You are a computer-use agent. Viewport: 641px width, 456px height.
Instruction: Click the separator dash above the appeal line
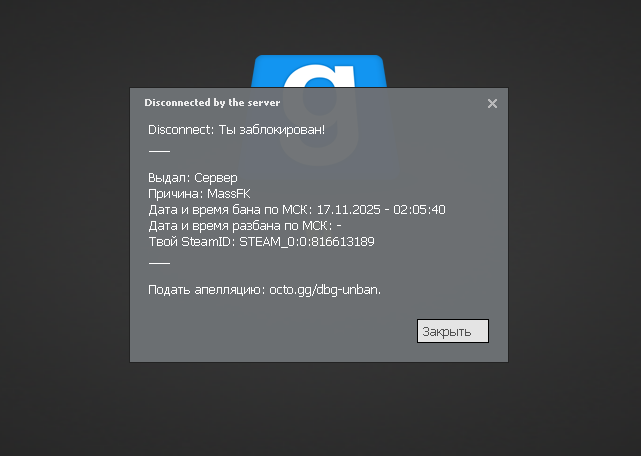(159, 262)
